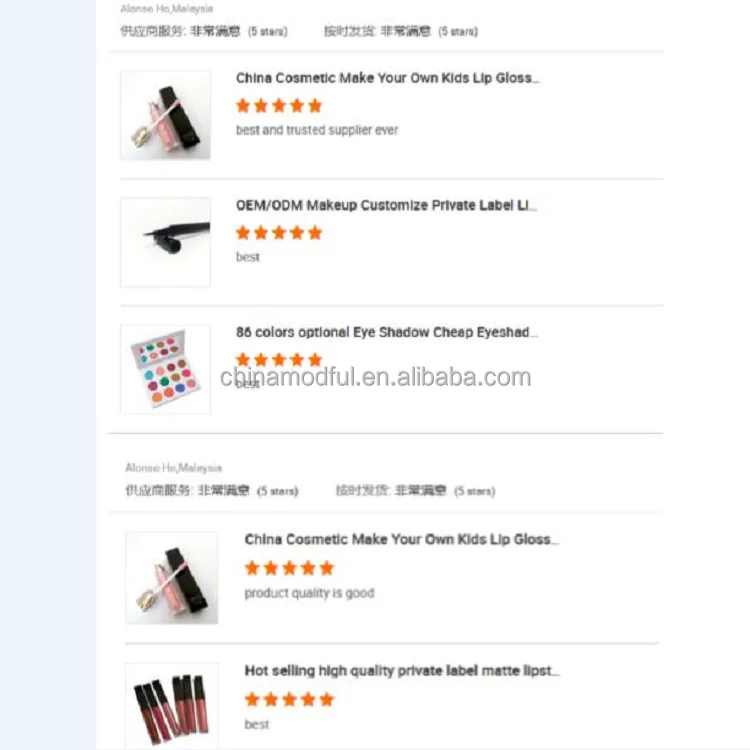Open the second Kids Lip Gloss thumbnail
Image resolution: width=750 pixels, height=750 pixels.
pos(172,578)
